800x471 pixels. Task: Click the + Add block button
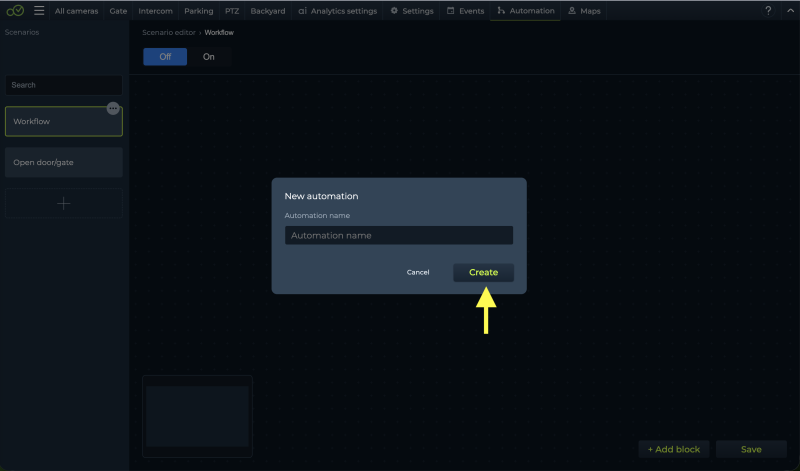[x=673, y=449]
